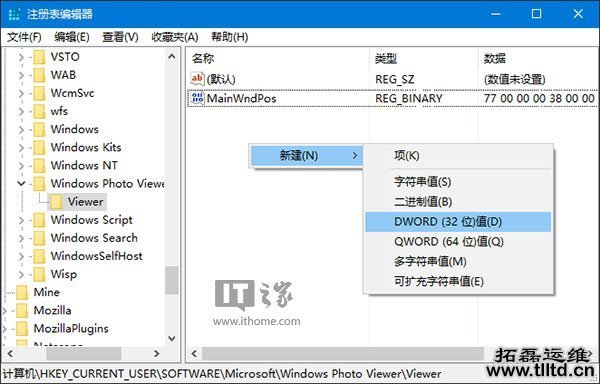
Task: Click the Wisp folder icon
Action: [x=39, y=274]
